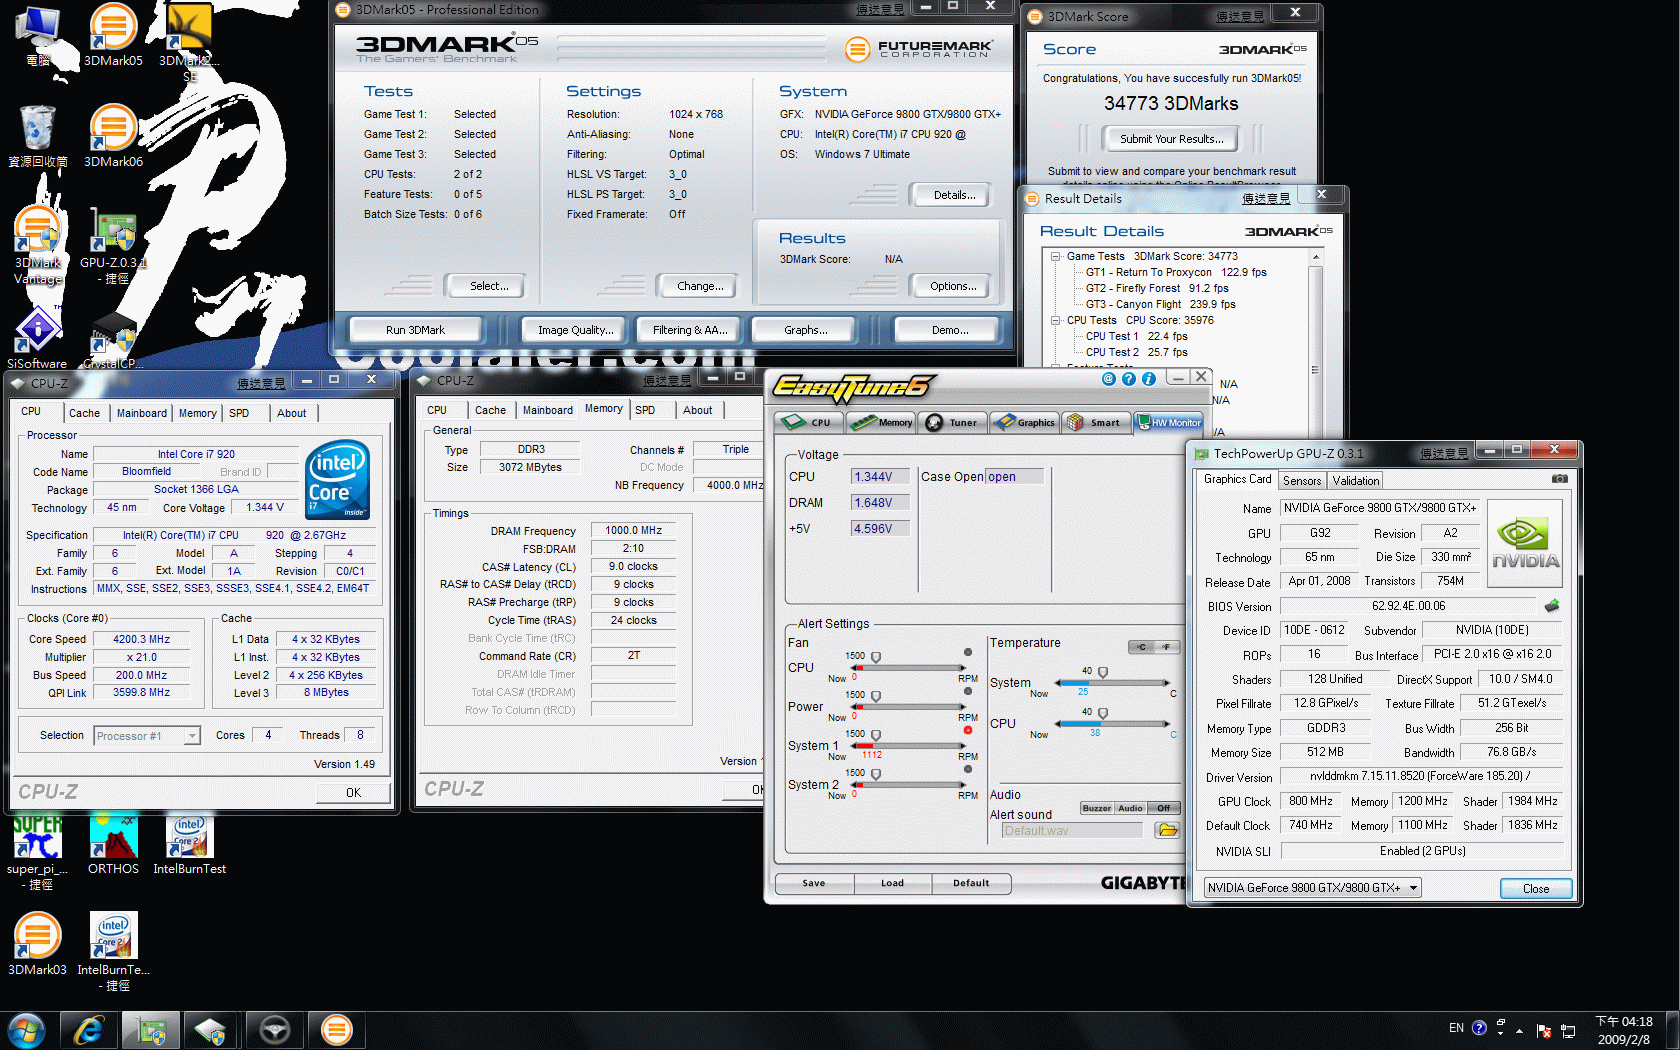Open CrystalCP desktop shortcut

point(113,343)
